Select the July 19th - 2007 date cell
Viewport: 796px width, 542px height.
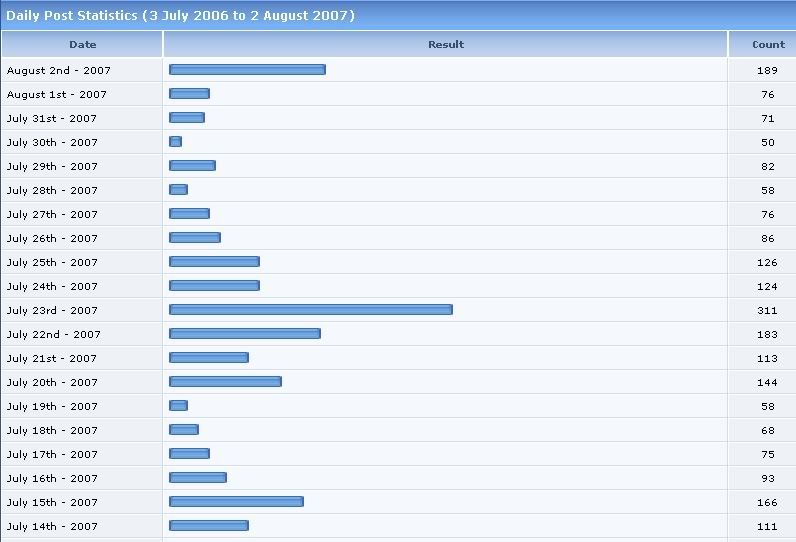53,407
